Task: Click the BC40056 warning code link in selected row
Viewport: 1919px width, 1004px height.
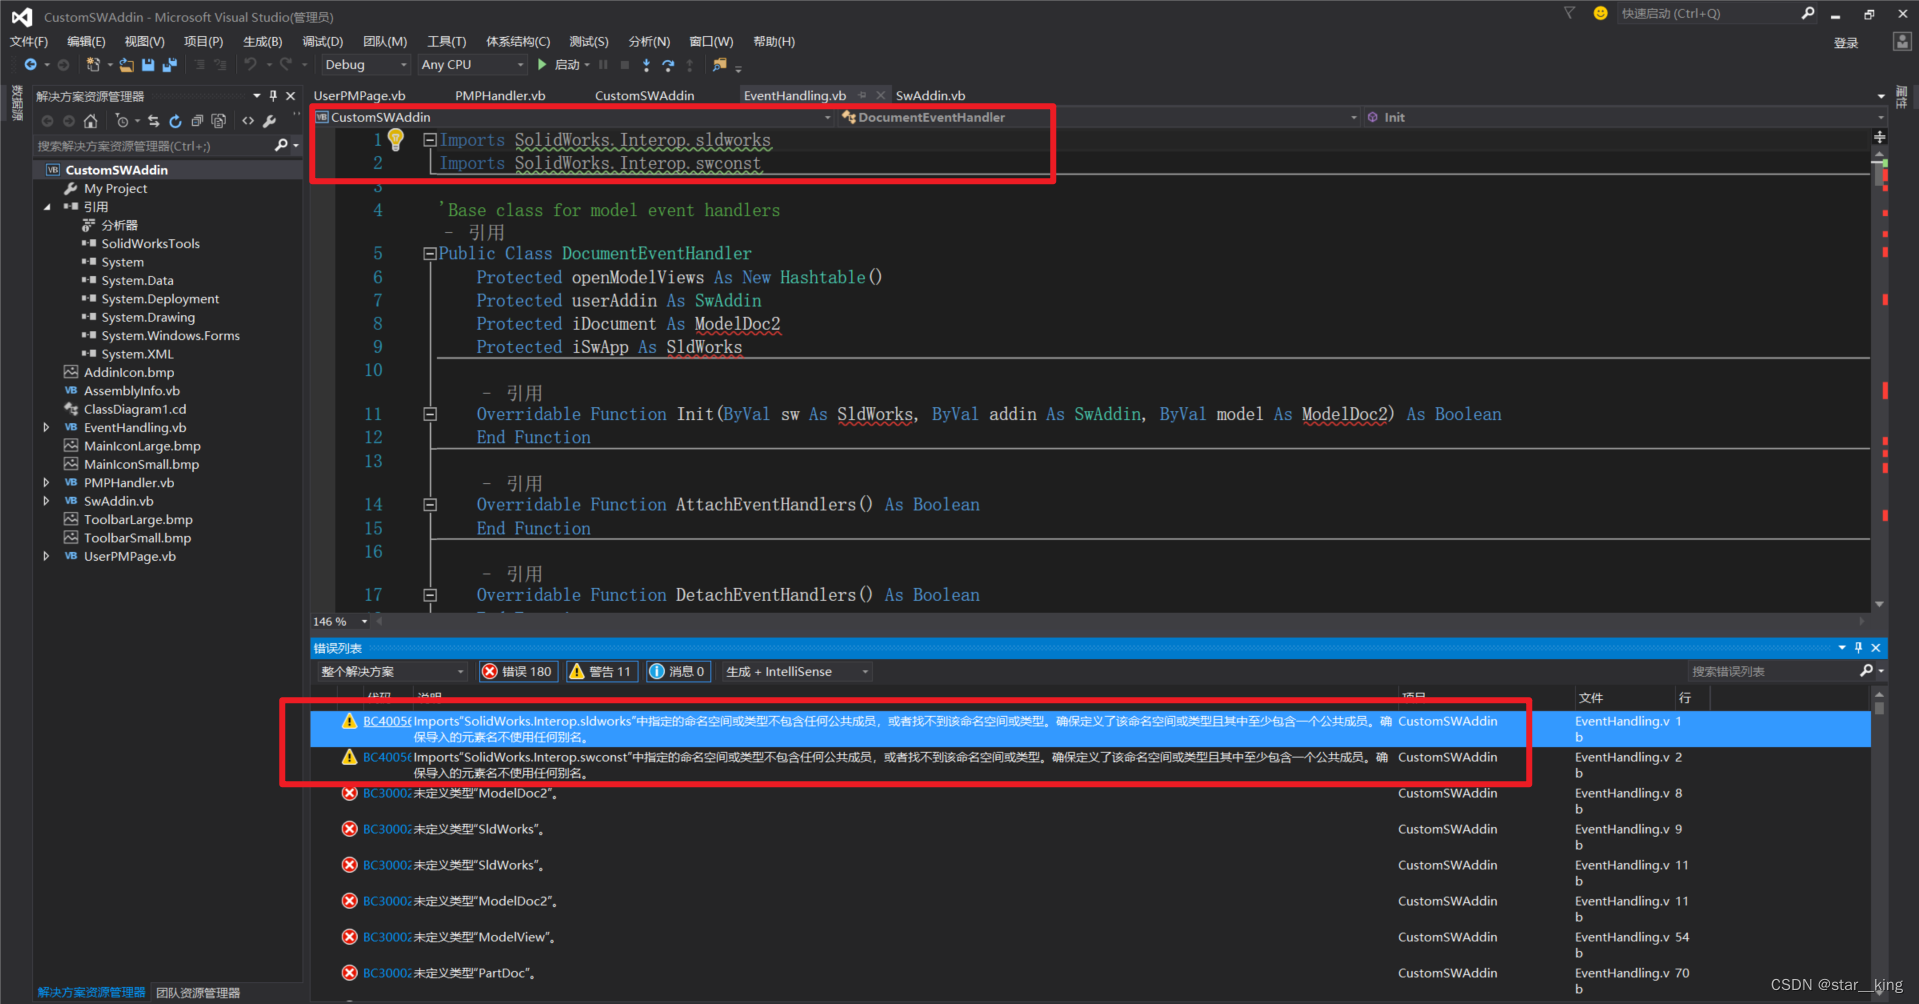Action: coord(387,721)
